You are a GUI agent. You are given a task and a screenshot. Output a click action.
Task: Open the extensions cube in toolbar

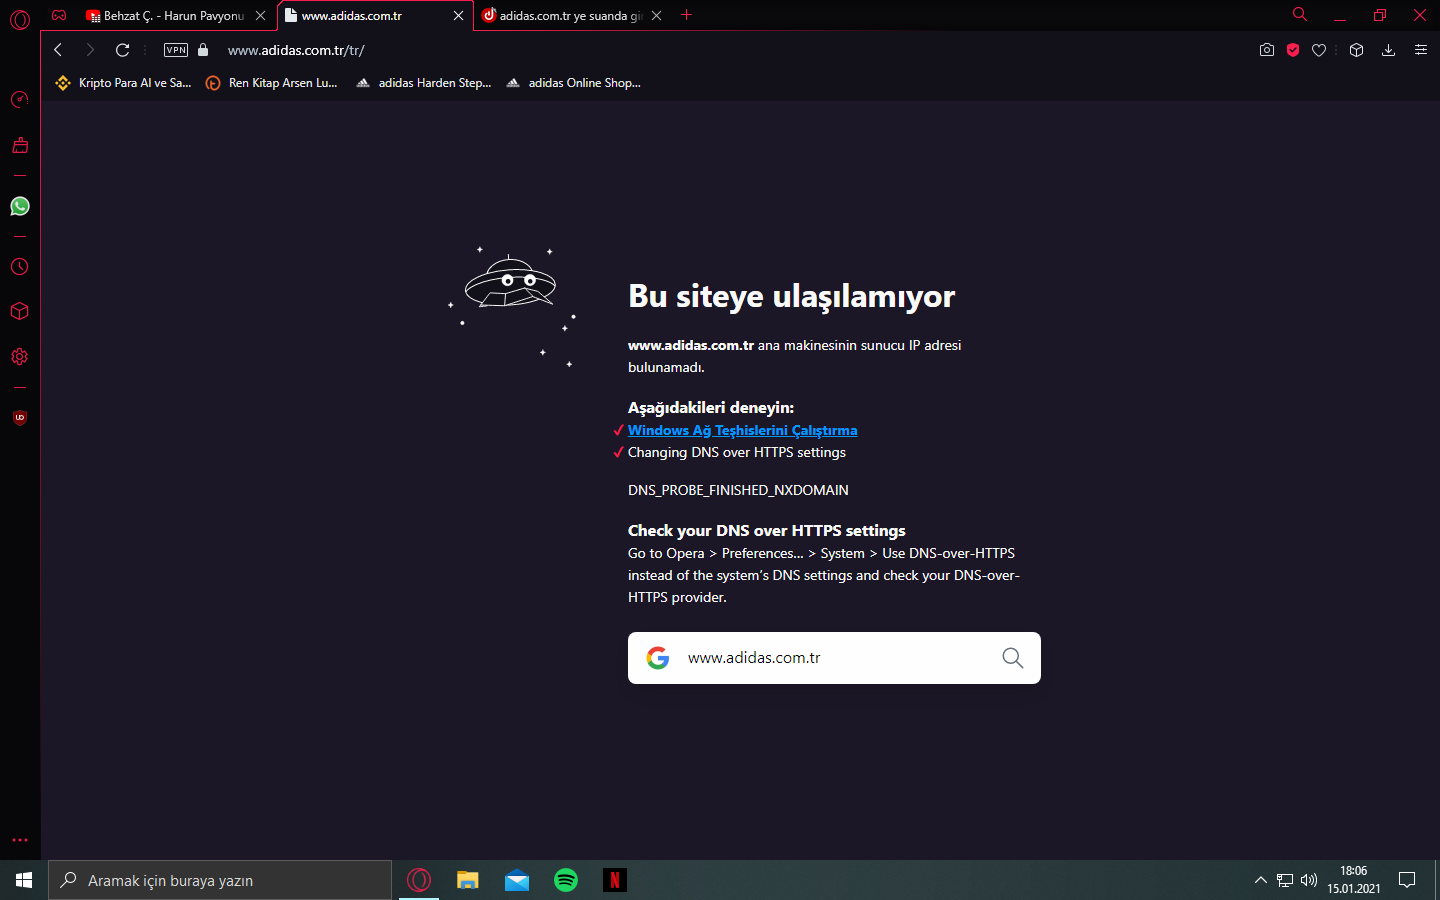(1357, 50)
